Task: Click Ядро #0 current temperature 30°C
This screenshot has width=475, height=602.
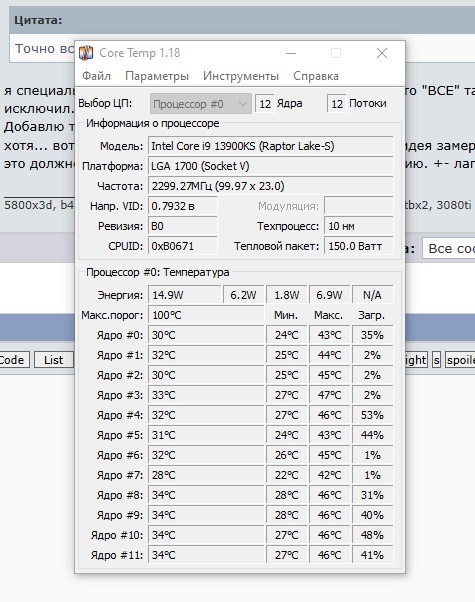Action: tap(206, 335)
